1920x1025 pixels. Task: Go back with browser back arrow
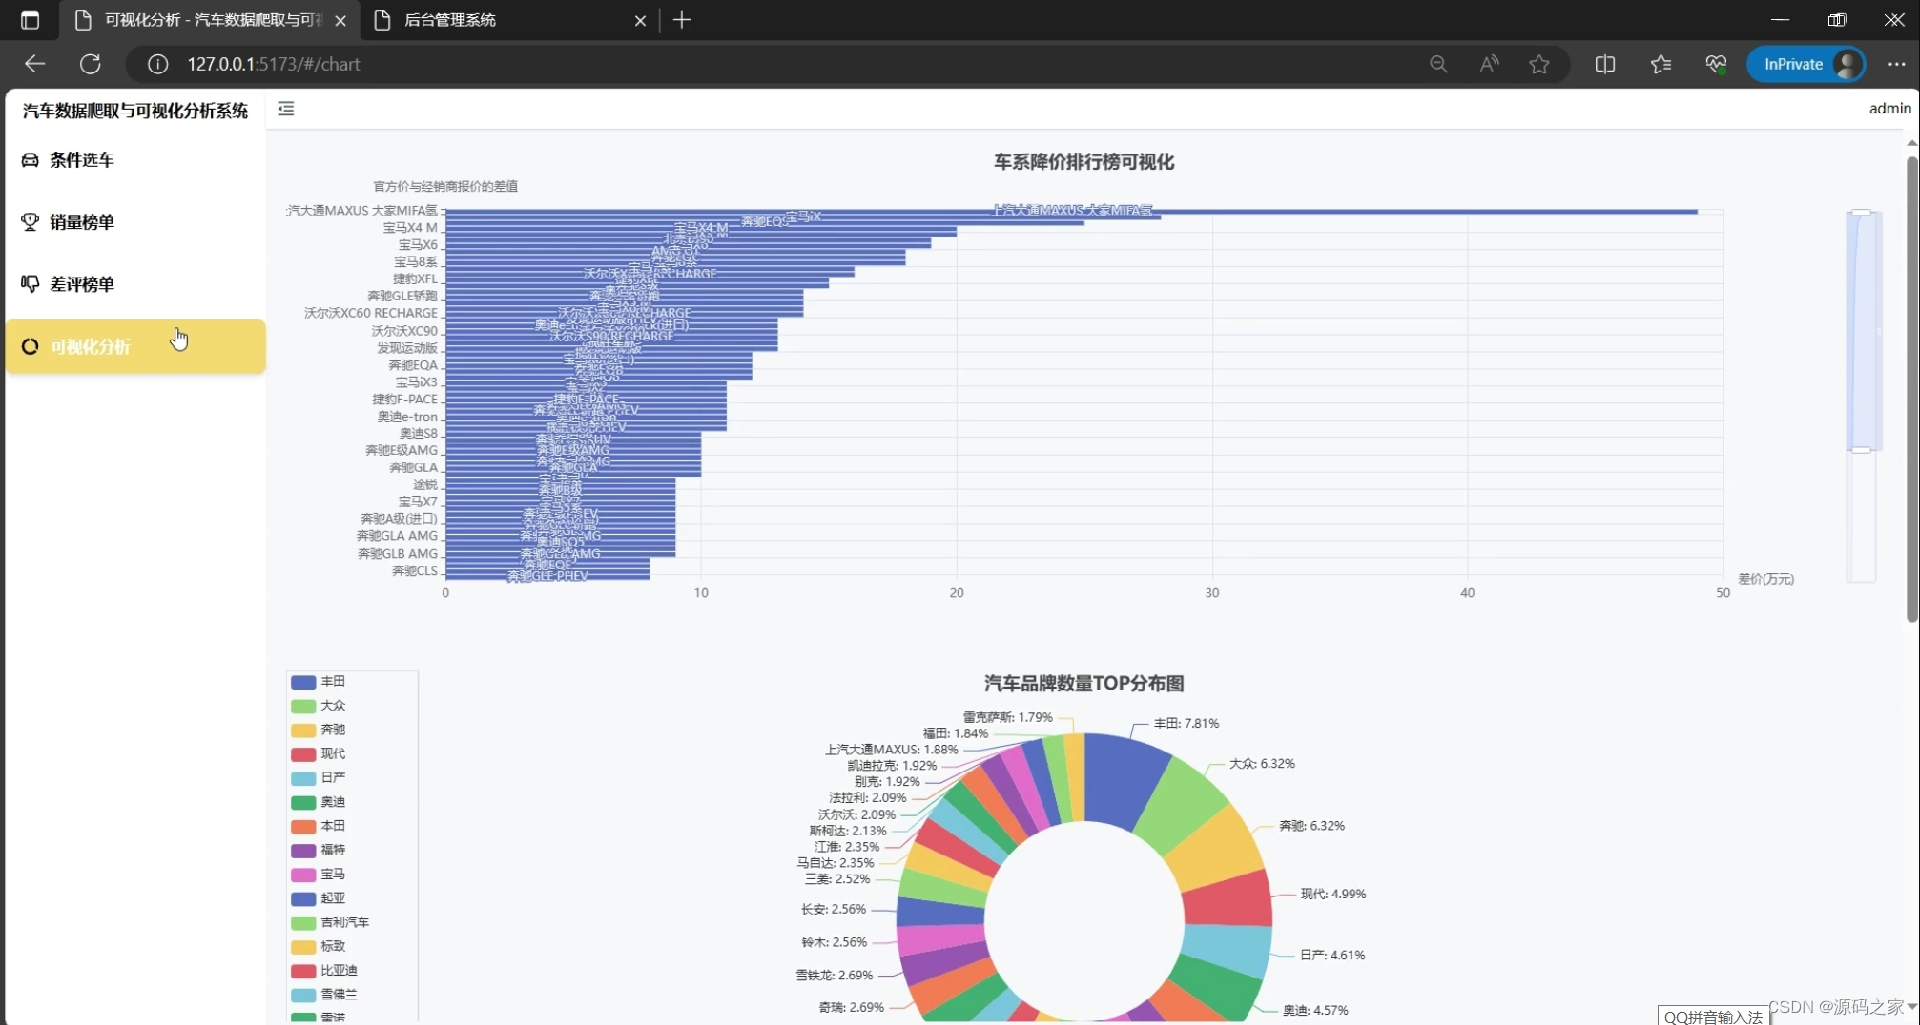click(x=35, y=64)
